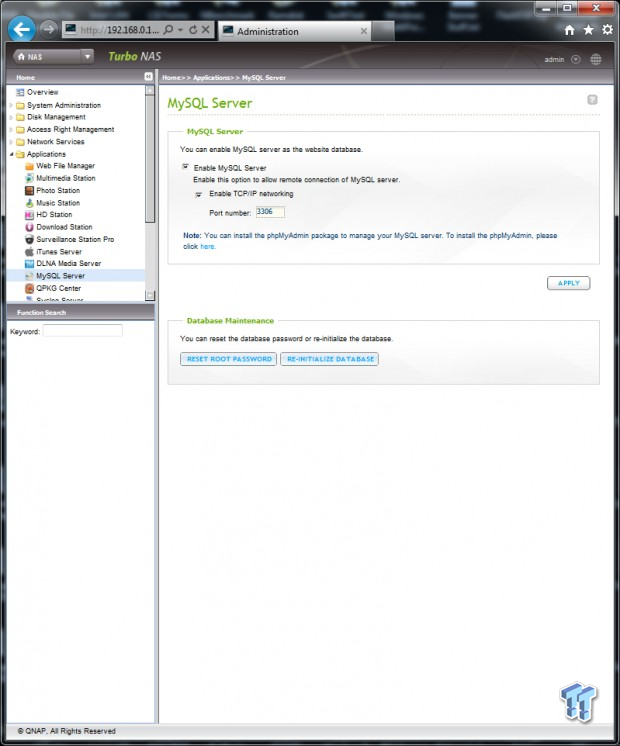Open the browser Home icon
Viewport: 620px width, 746px height.
pos(569,30)
